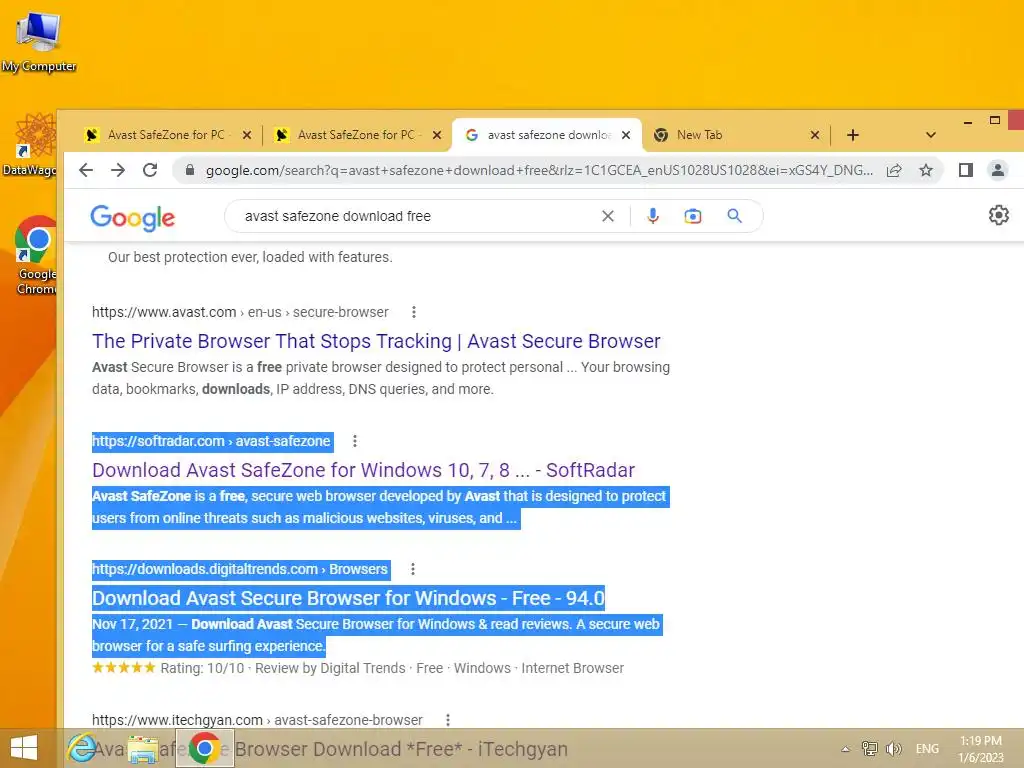Switch to the first Avast SafeZone for PC tab

(166, 135)
